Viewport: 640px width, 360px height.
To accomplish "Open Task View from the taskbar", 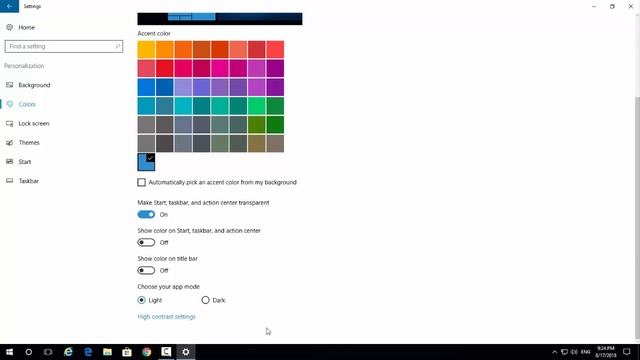I will click(48, 352).
